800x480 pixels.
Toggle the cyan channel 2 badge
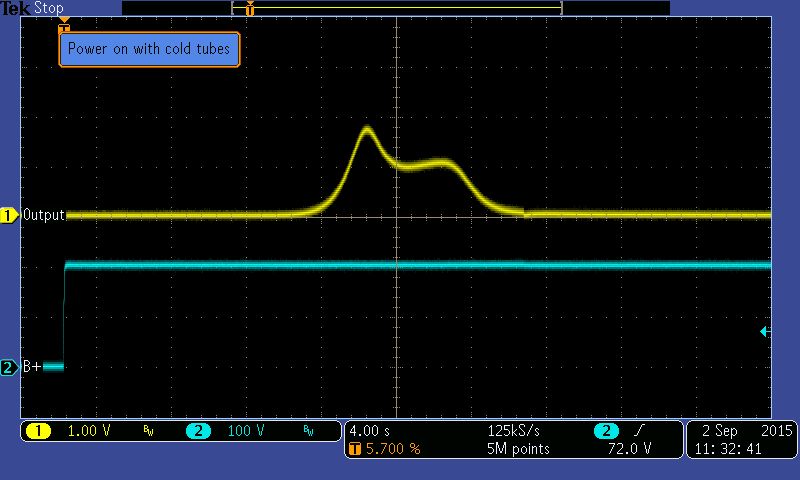pos(197,431)
